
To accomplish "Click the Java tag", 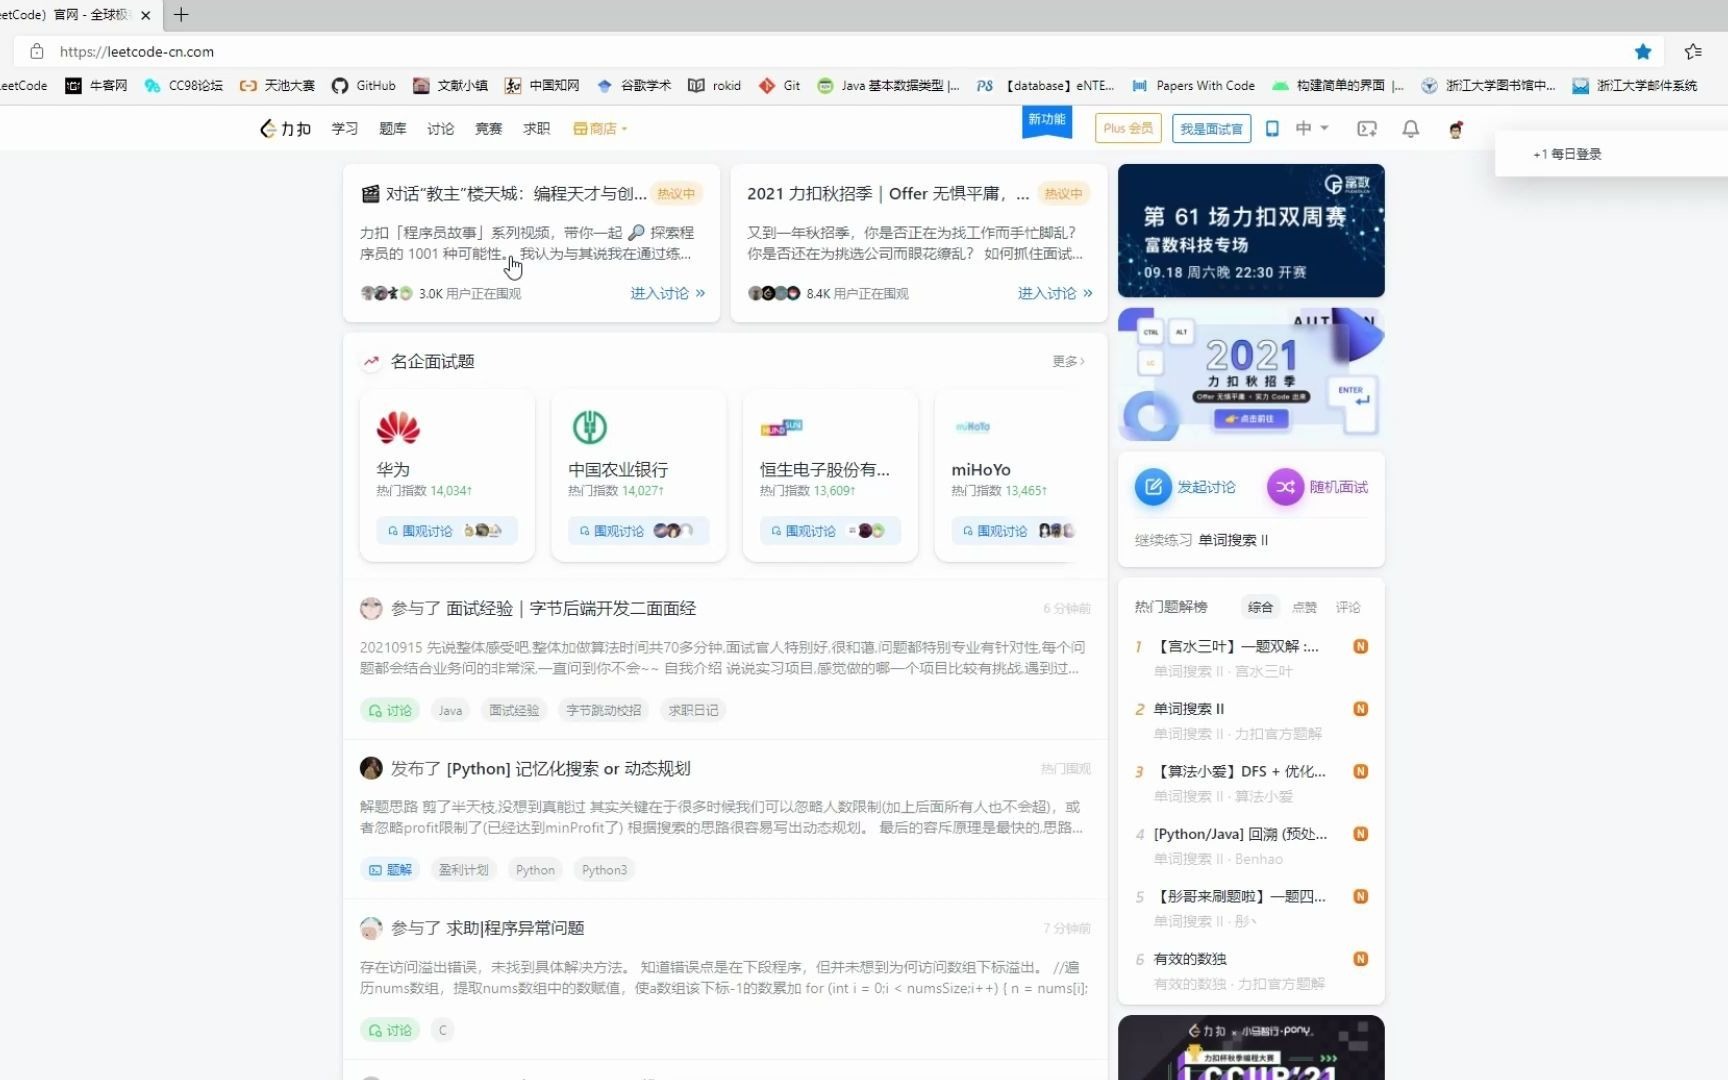I will 450,710.
